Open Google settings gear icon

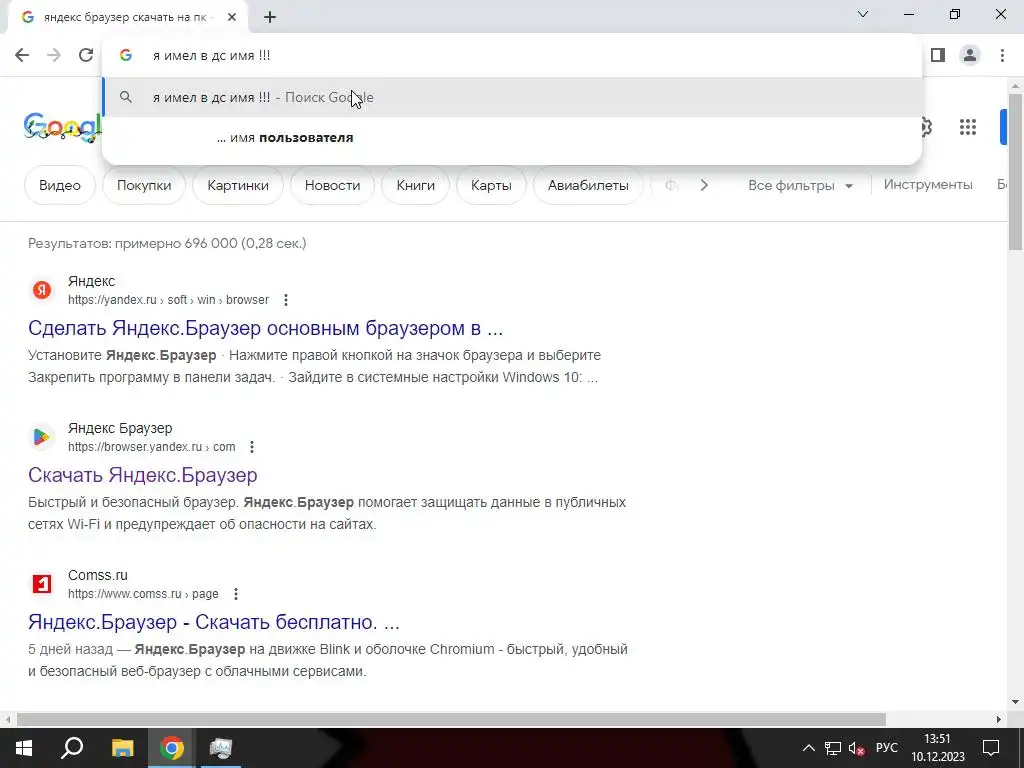tap(925, 127)
